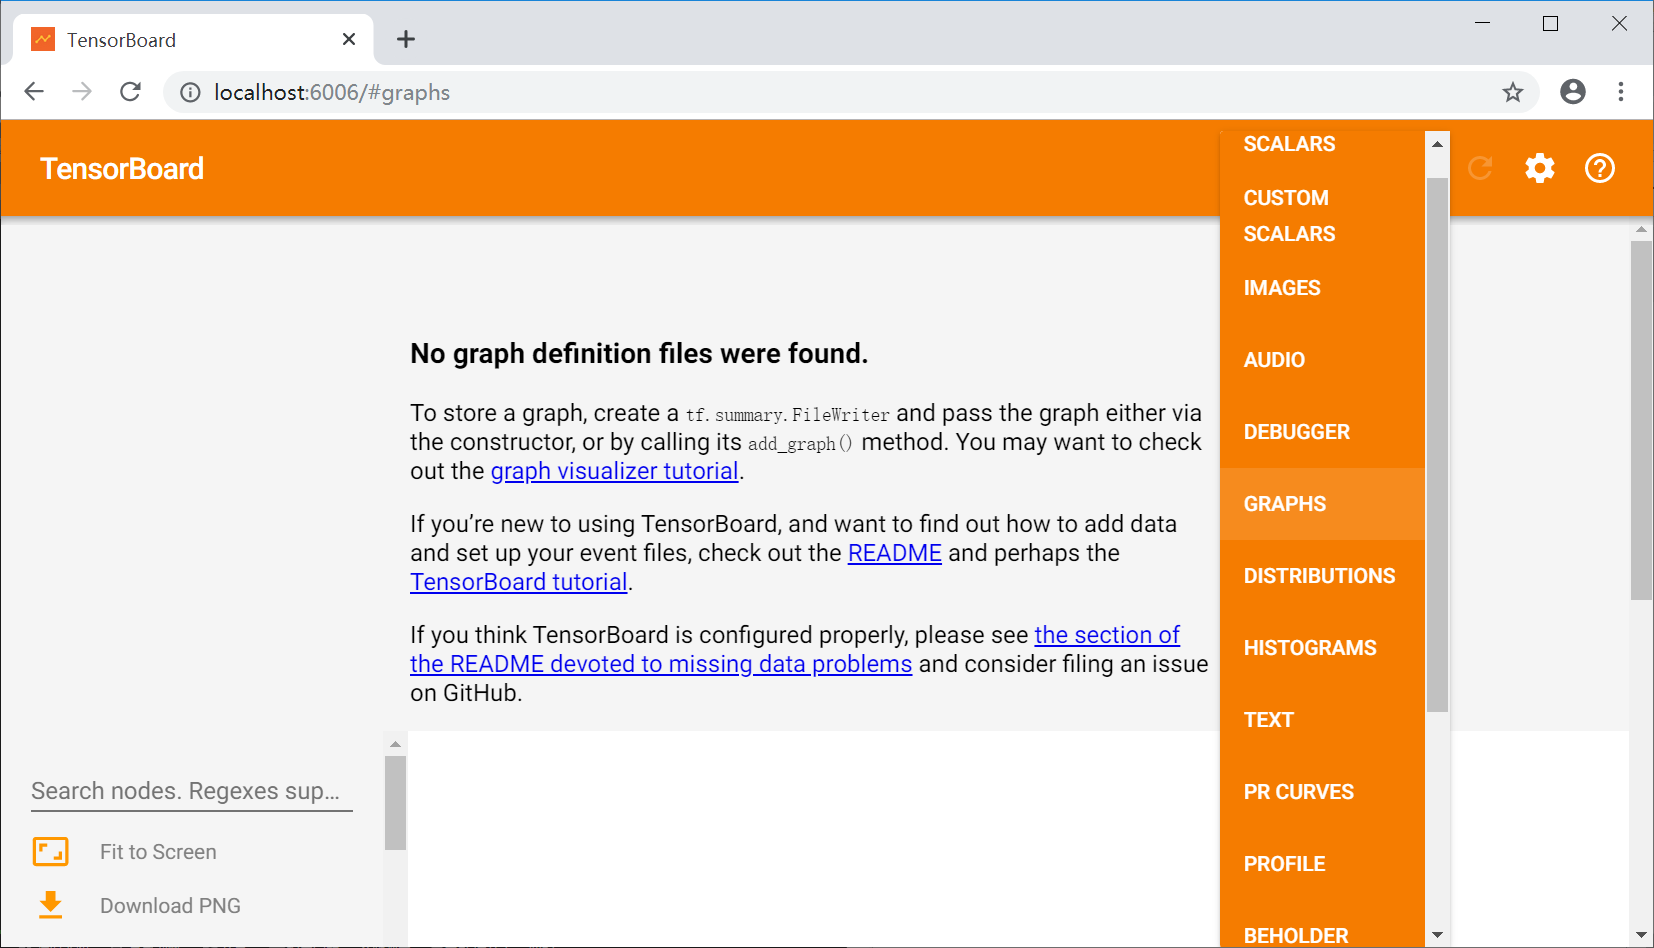Select the GRAPHS dashboard

[1322, 504]
